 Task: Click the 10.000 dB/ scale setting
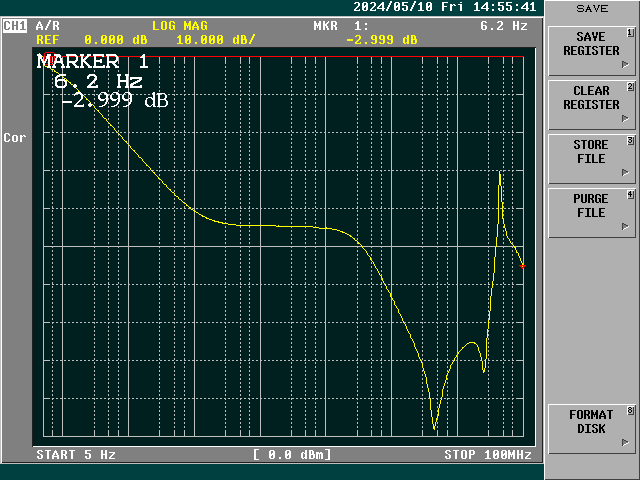216,40
